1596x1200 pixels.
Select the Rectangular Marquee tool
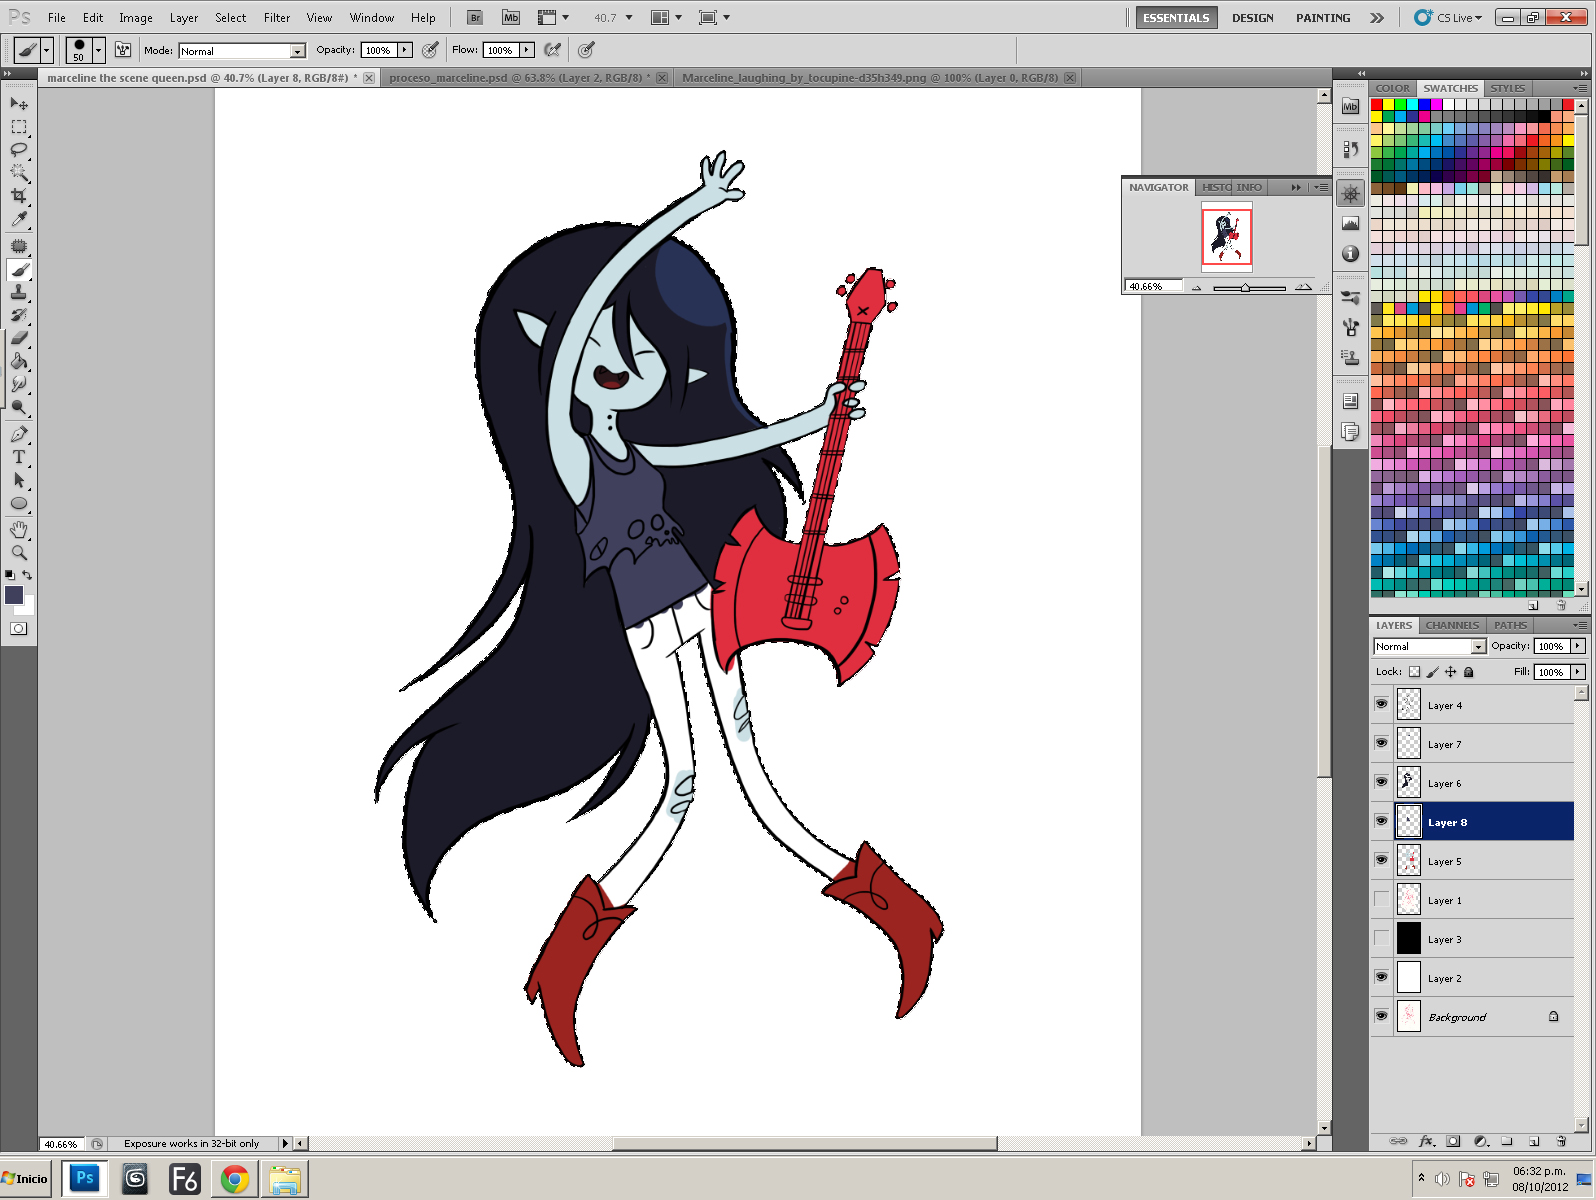click(x=19, y=127)
